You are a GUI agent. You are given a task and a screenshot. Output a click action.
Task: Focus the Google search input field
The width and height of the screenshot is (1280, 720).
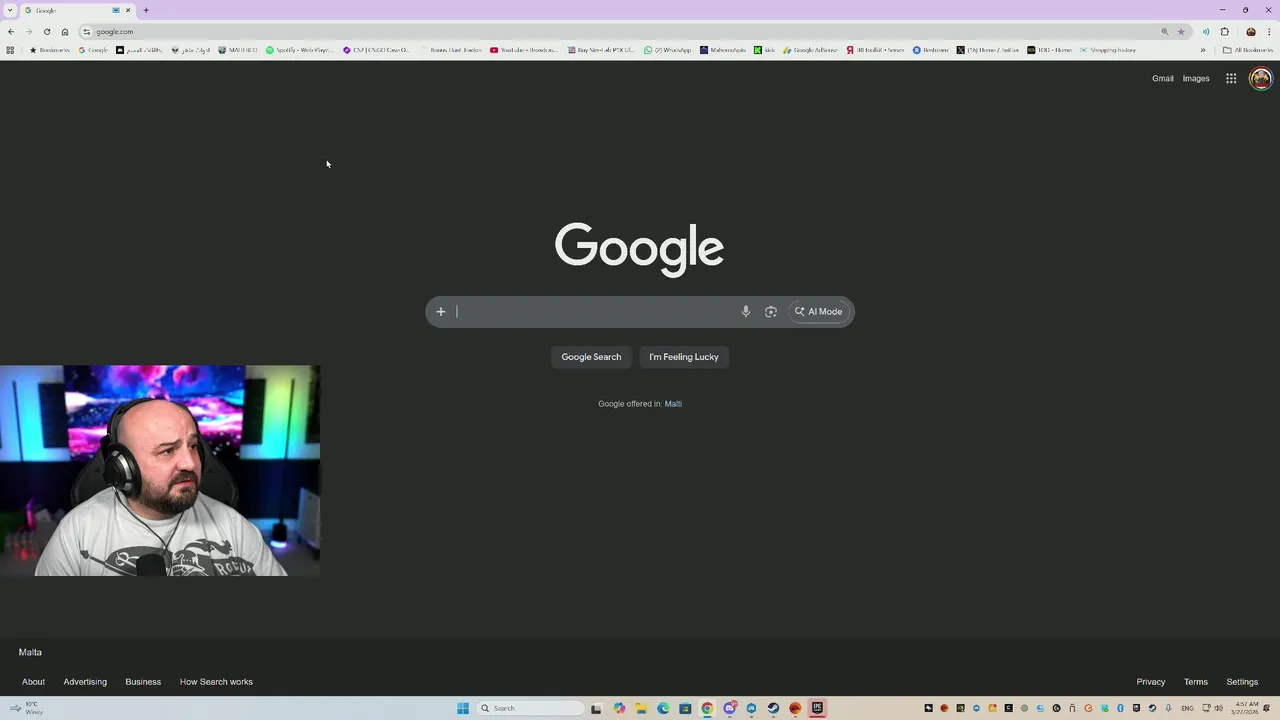(x=595, y=311)
